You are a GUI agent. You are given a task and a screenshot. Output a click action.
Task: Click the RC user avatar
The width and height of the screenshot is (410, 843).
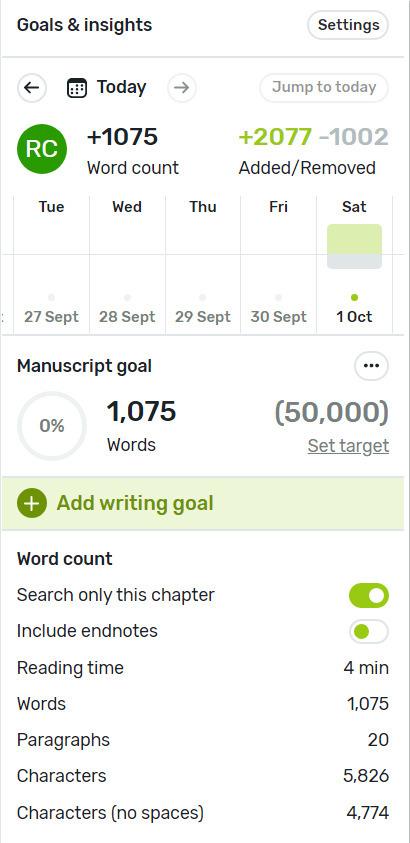coord(42,149)
